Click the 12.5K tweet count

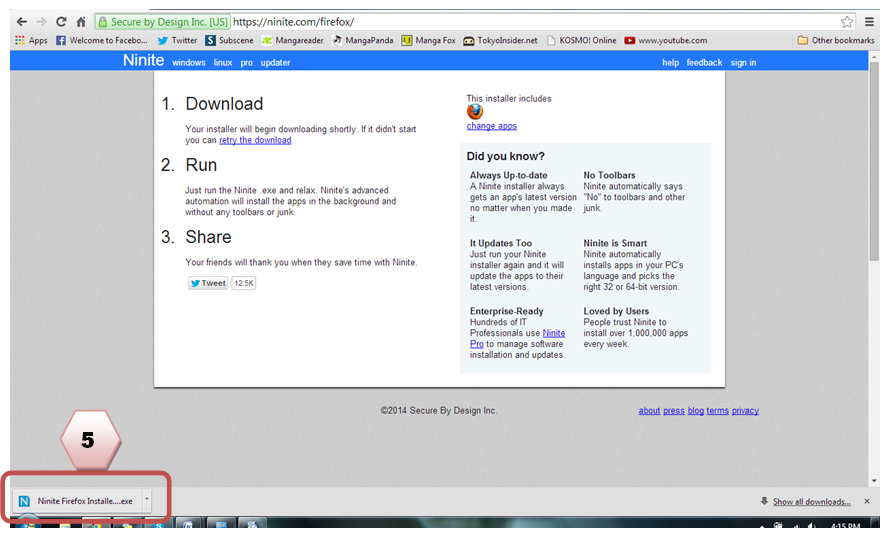point(244,283)
